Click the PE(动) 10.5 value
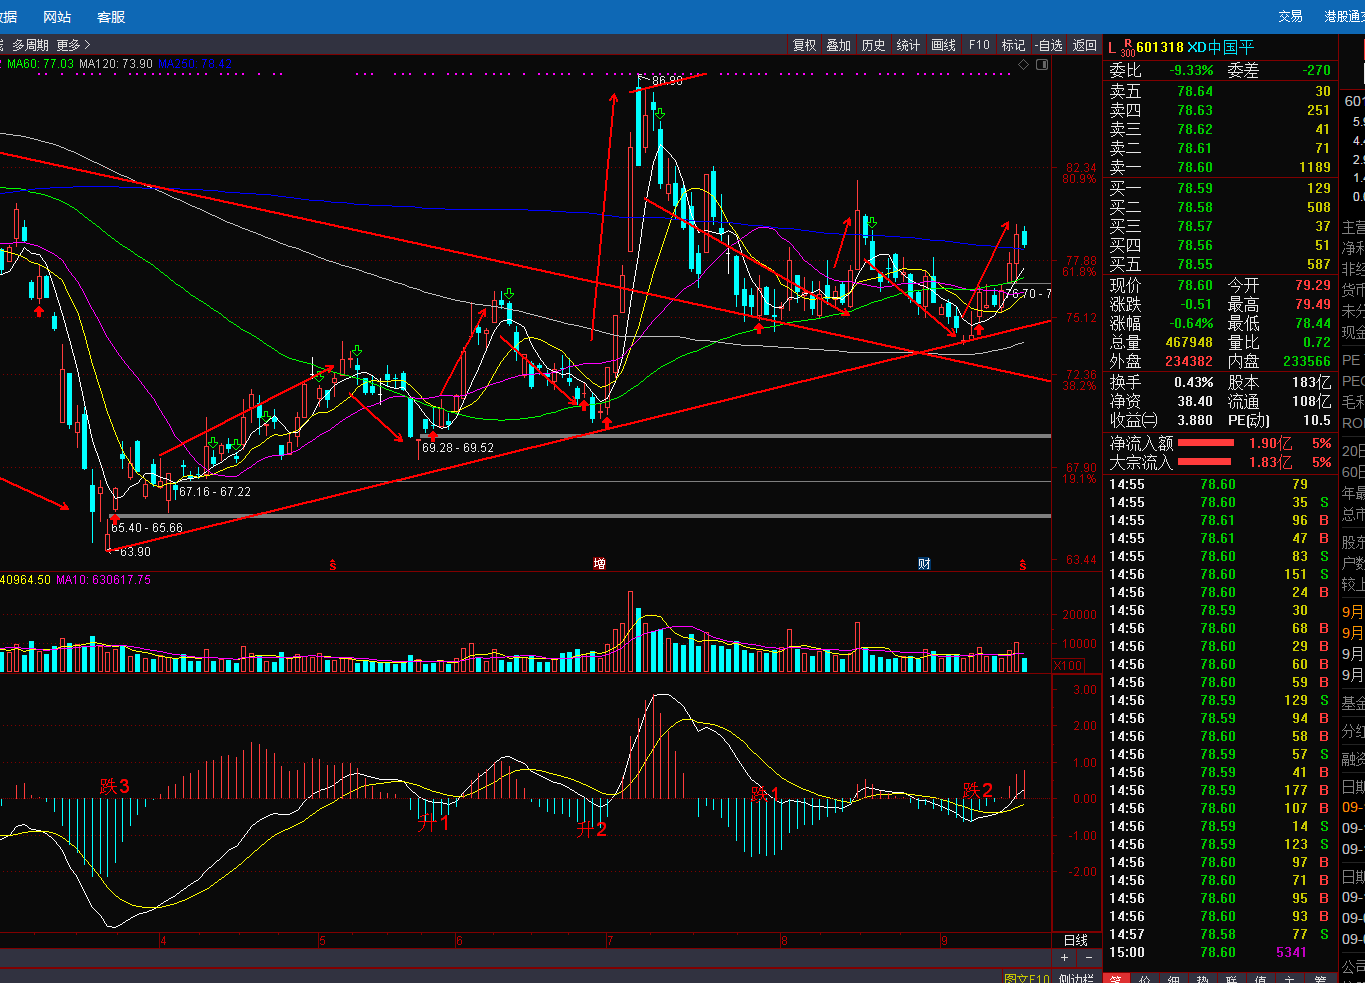 coord(1316,420)
